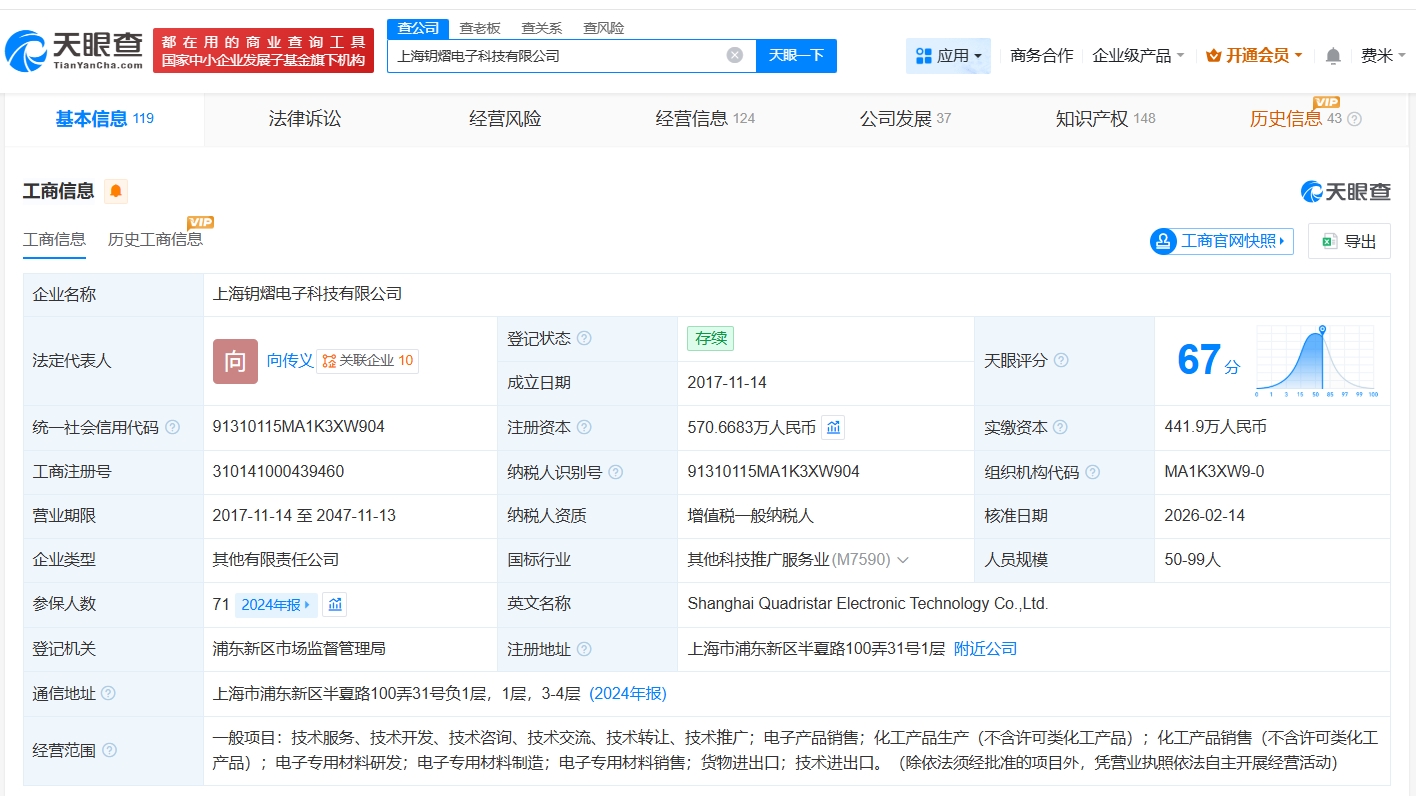Switch to the 法律诉讼 tab
The image size is (1416, 796).
pos(305,119)
